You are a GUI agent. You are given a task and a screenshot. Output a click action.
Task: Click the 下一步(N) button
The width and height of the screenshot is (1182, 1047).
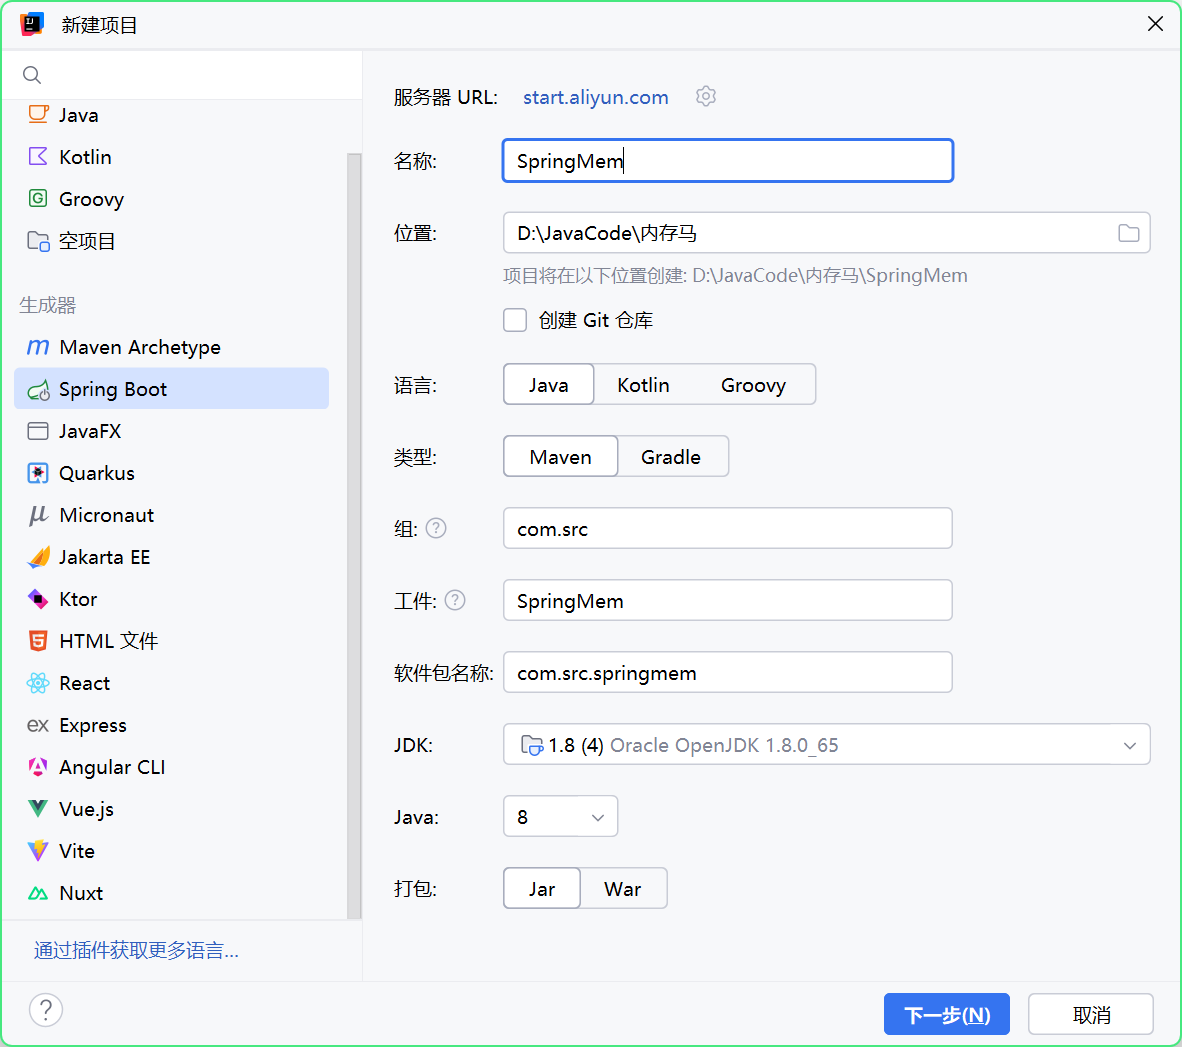947,1014
